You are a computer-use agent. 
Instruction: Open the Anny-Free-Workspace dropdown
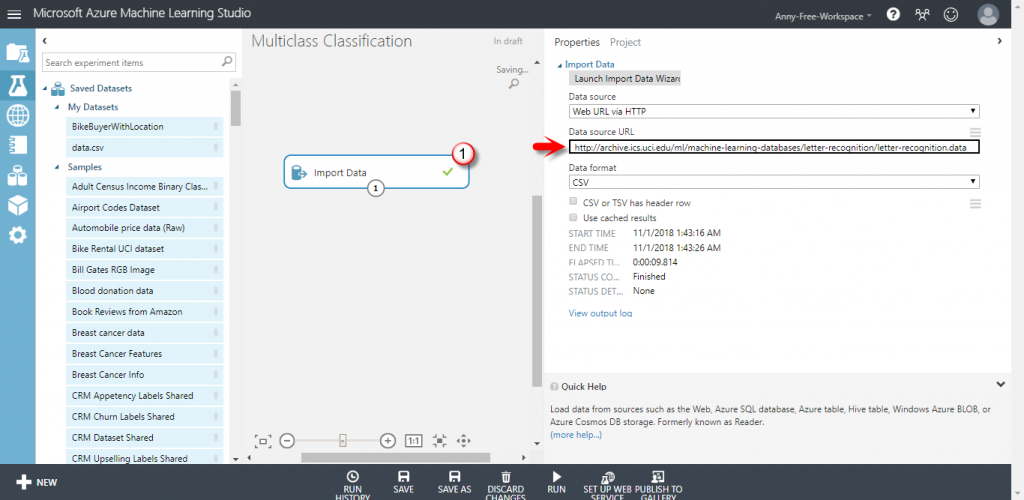(x=824, y=16)
